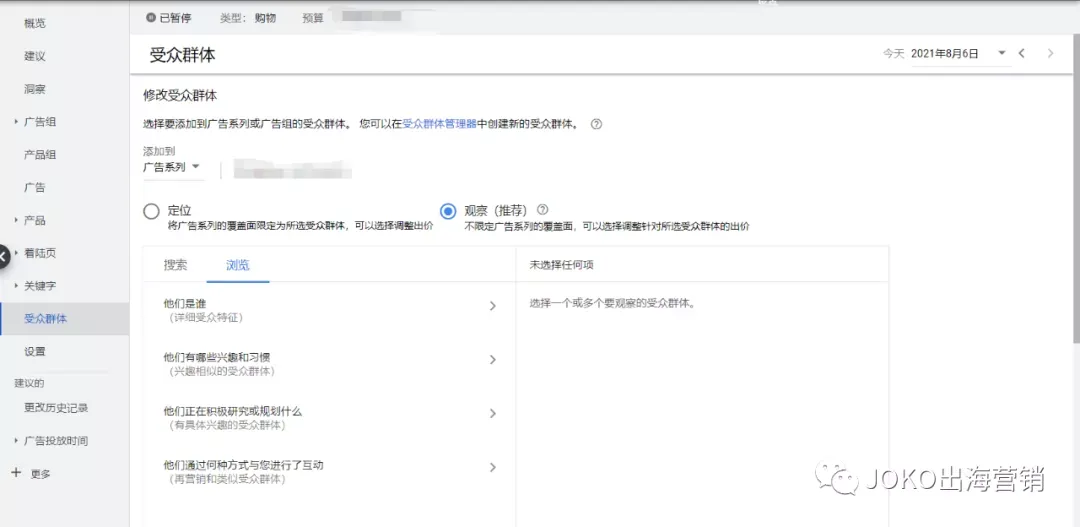
Task: Click the plus 更多 item
Action: (x=32, y=473)
